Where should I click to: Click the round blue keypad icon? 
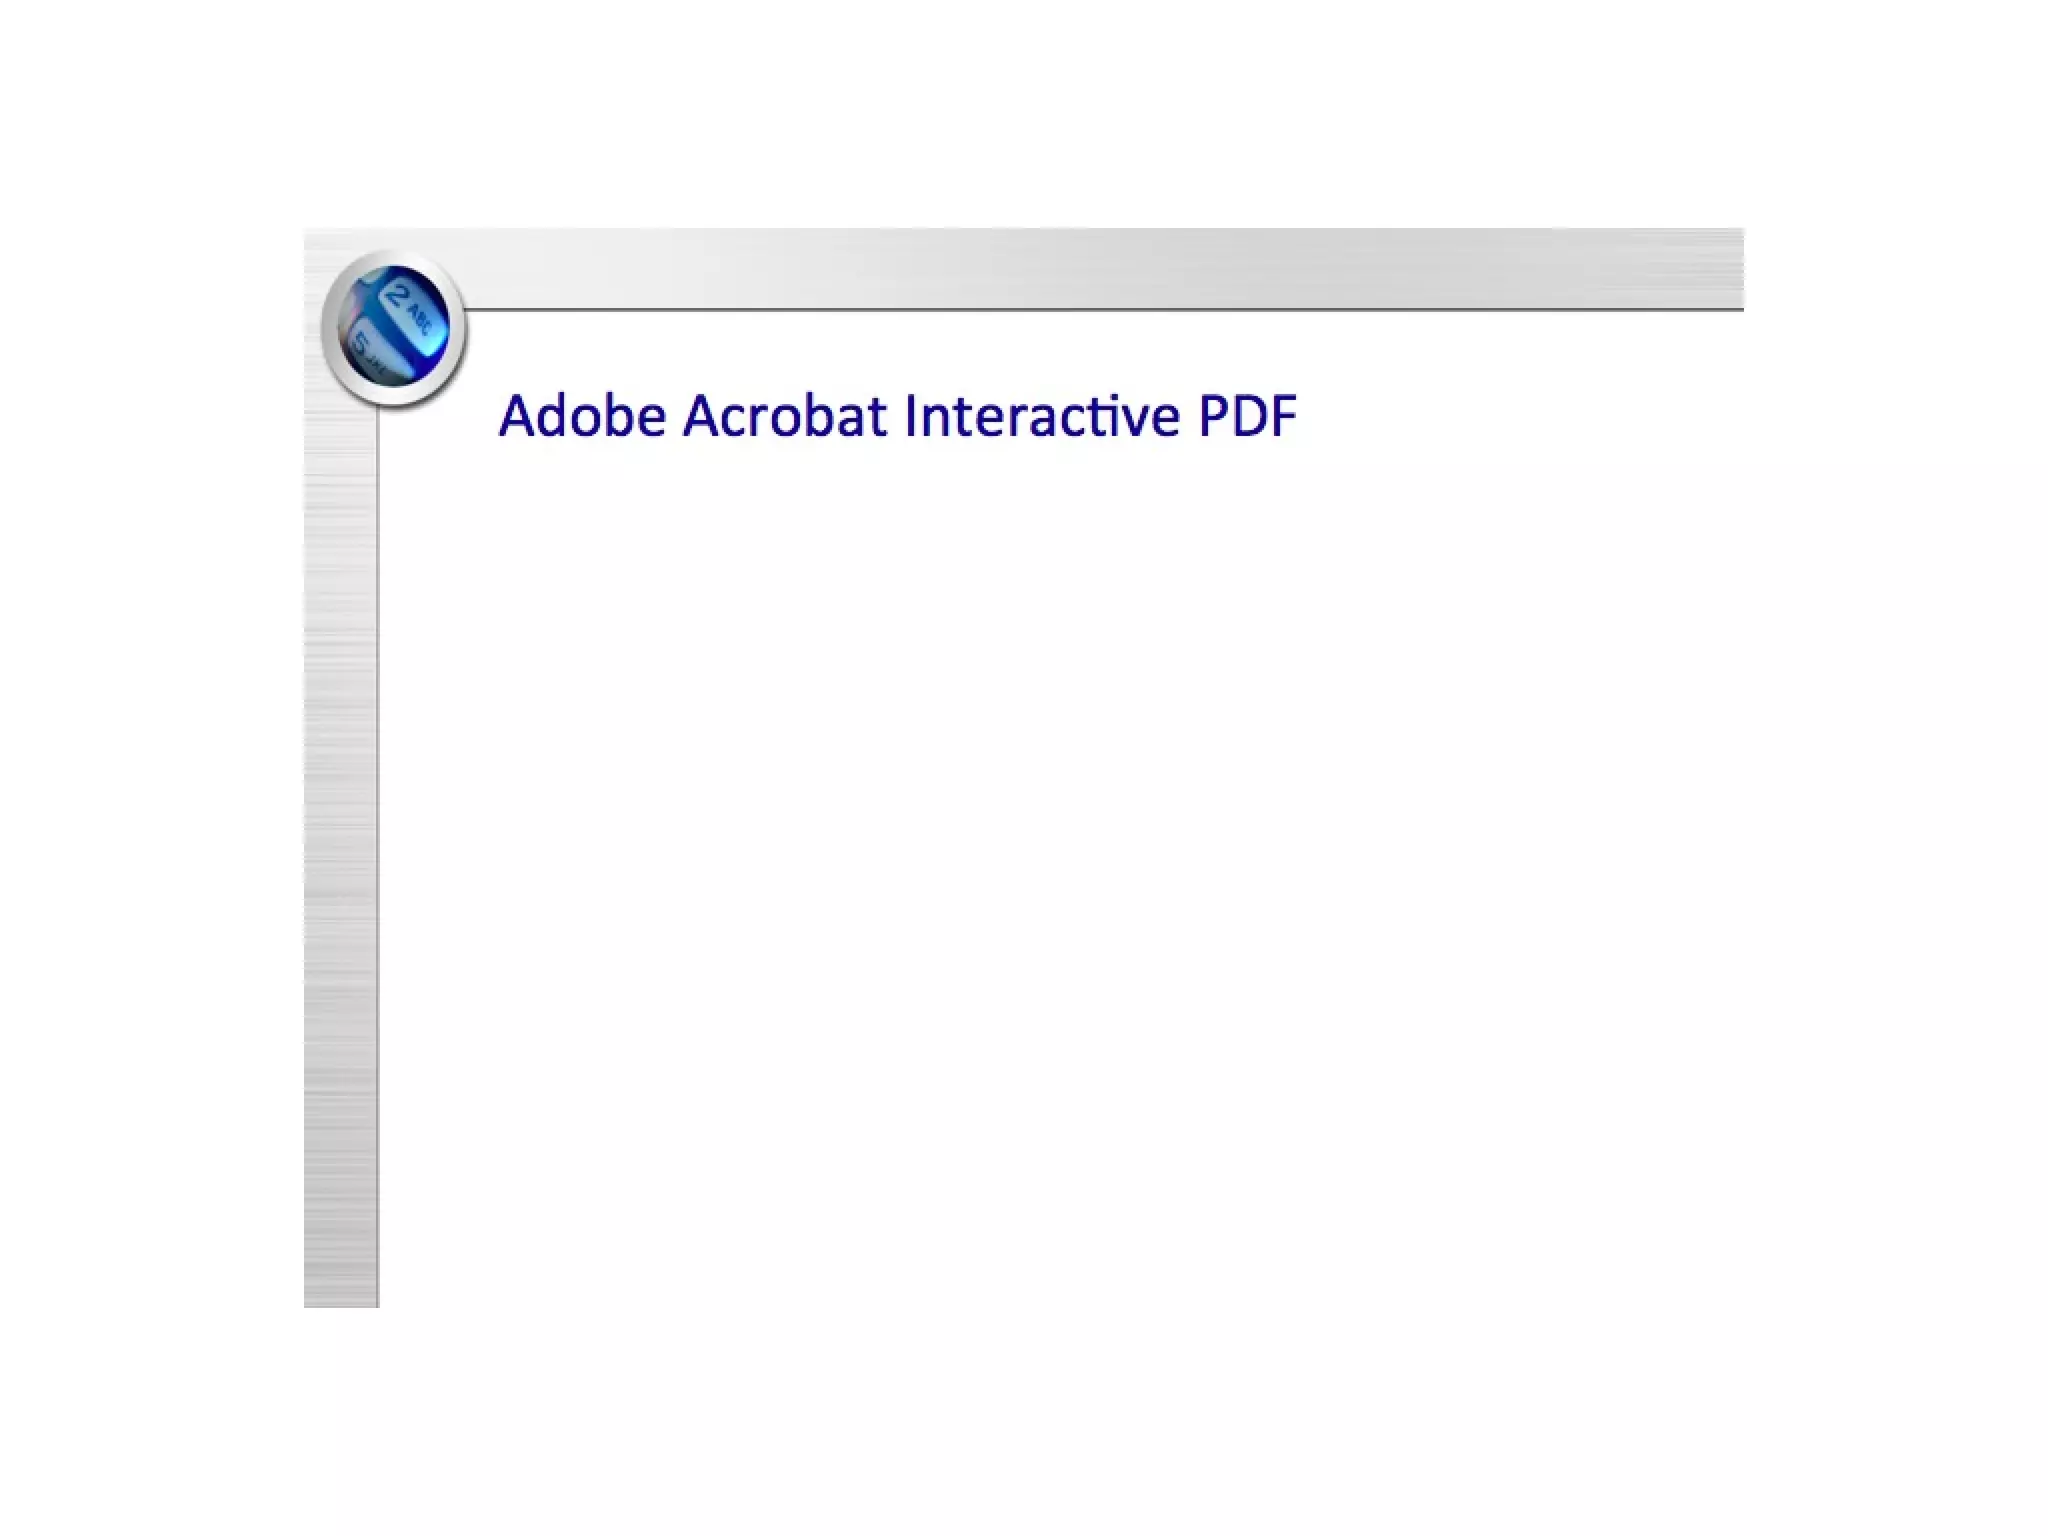pyautogui.click(x=394, y=328)
